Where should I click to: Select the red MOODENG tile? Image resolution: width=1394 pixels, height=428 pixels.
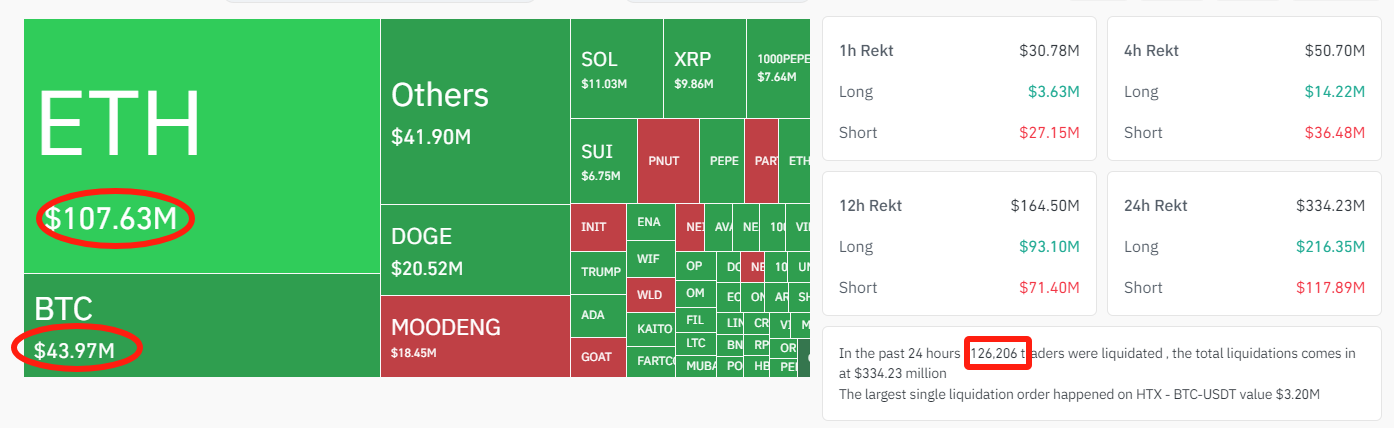[x=475, y=336]
